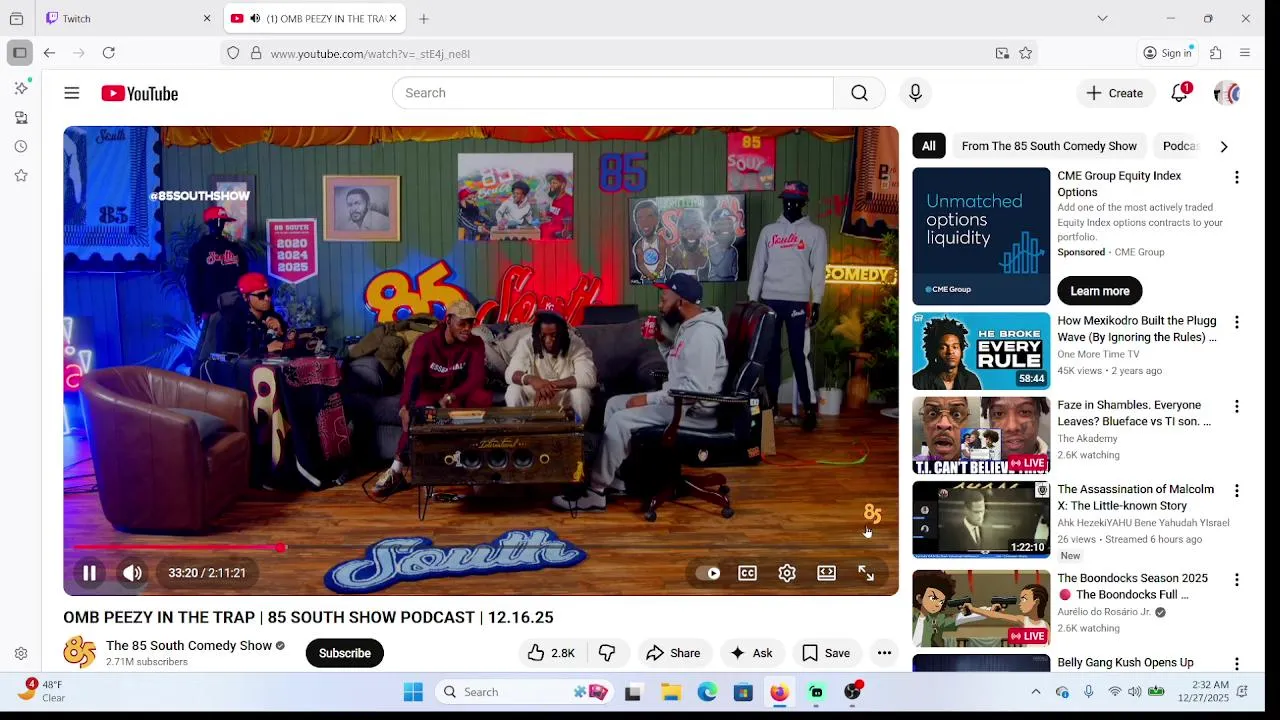Open the AI chatbot sidebar sparkle icon

[21, 88]
